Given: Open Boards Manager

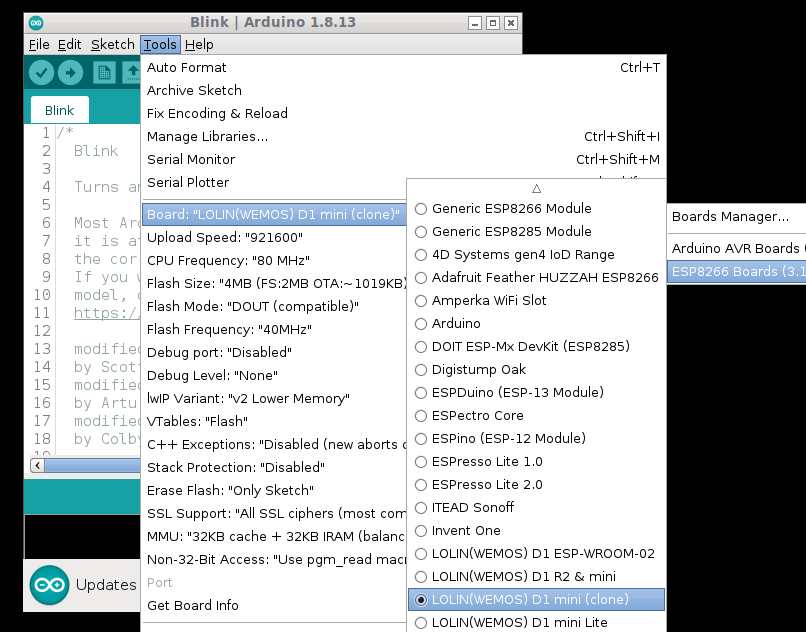Looking at the screenshot, I should (737, 216).
